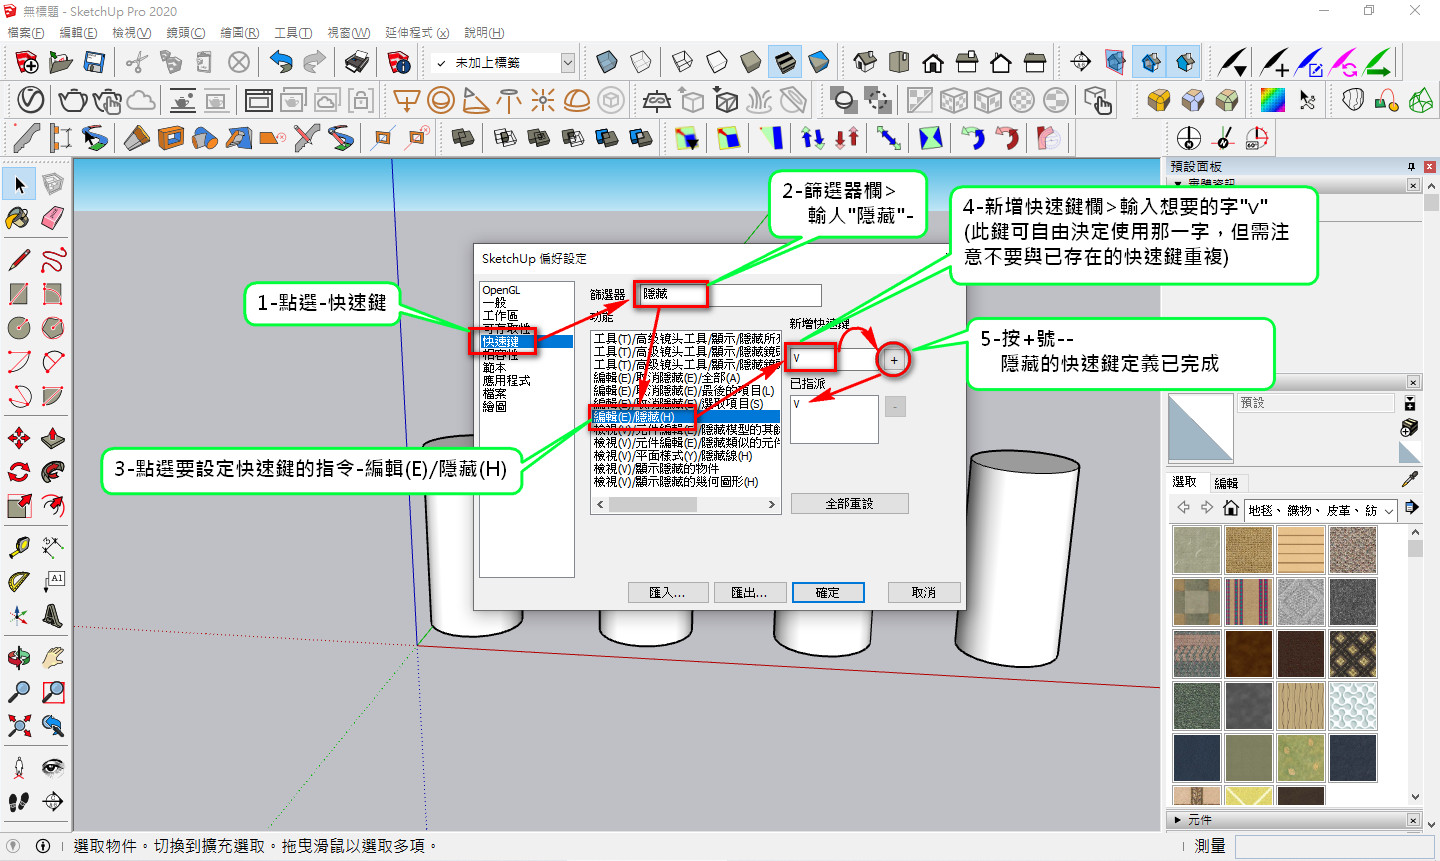The height and width of the screenshot is (861, 1440).
Task: Open the 未加上標籤 tag dropdown
Action: pos(568,63)
